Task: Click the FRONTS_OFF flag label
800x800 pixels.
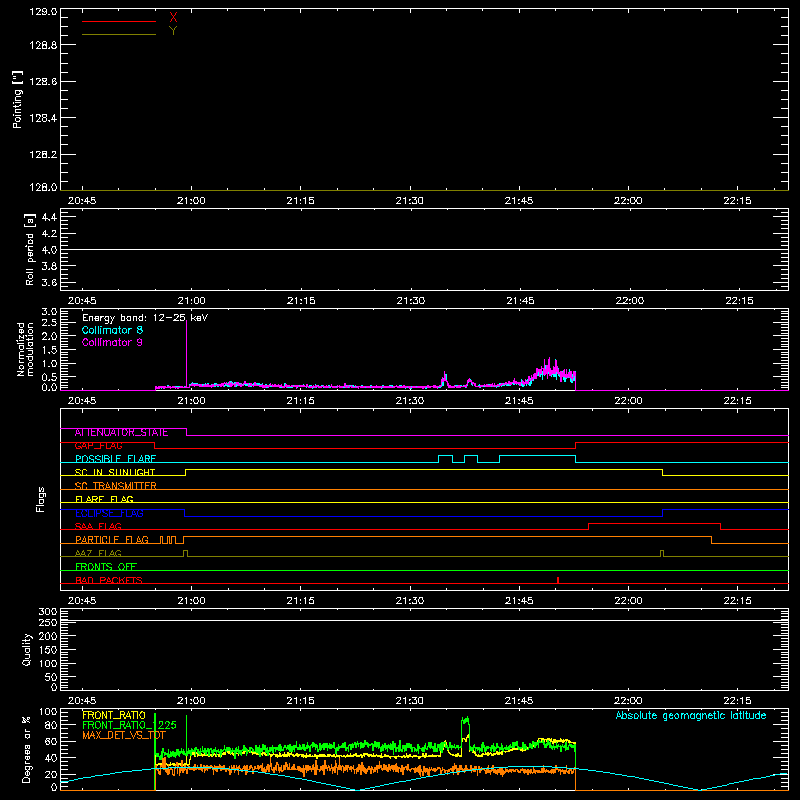Action: pos(106,567)
